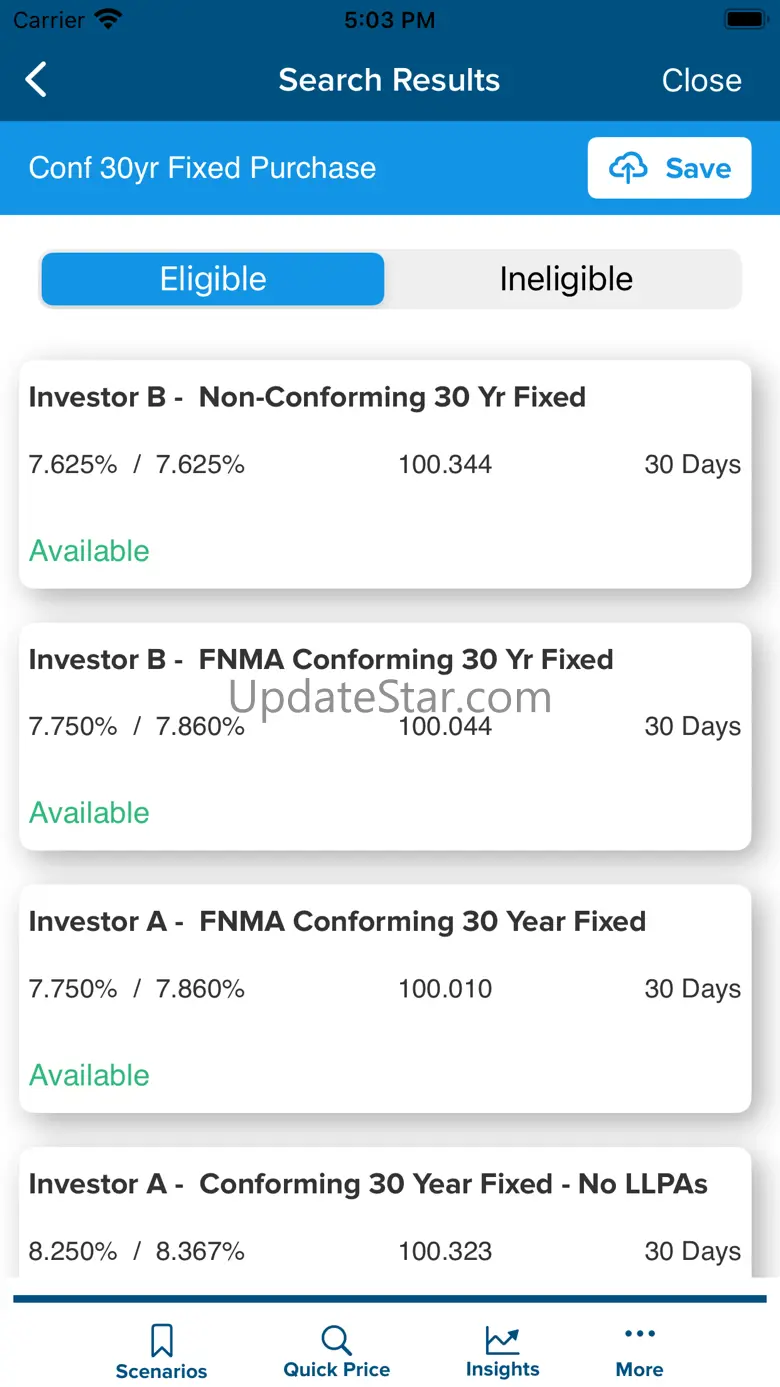Tap the 100.344 price value
This screenshot has height=1387, width=780.
tap(445, 465)
